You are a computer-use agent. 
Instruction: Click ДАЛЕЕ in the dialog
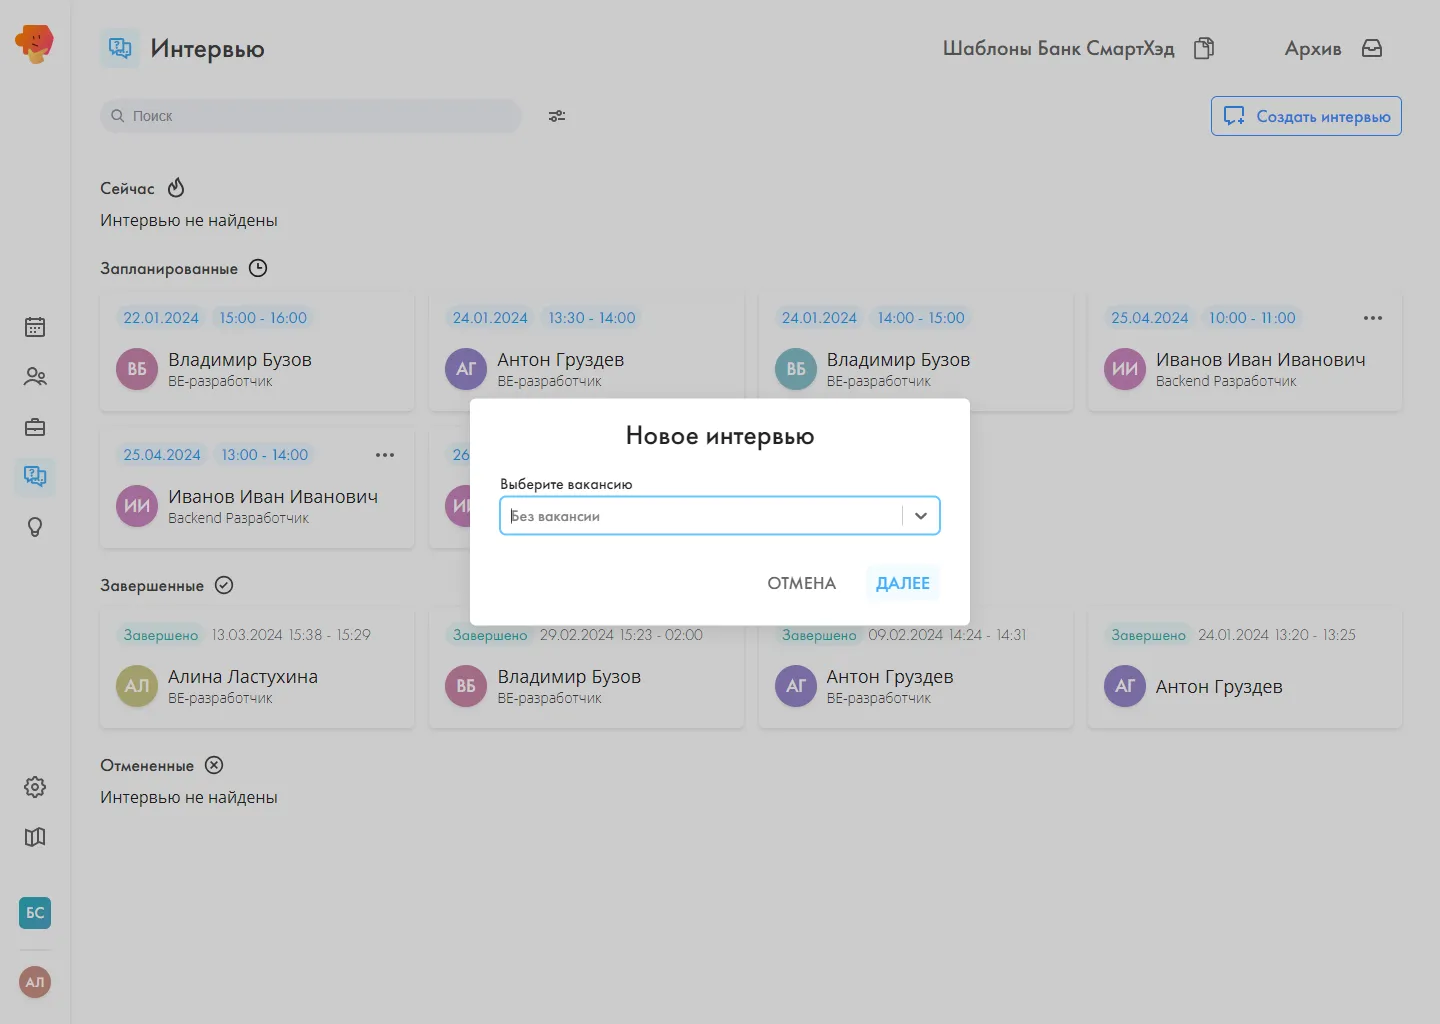click(x=903, y=583)
